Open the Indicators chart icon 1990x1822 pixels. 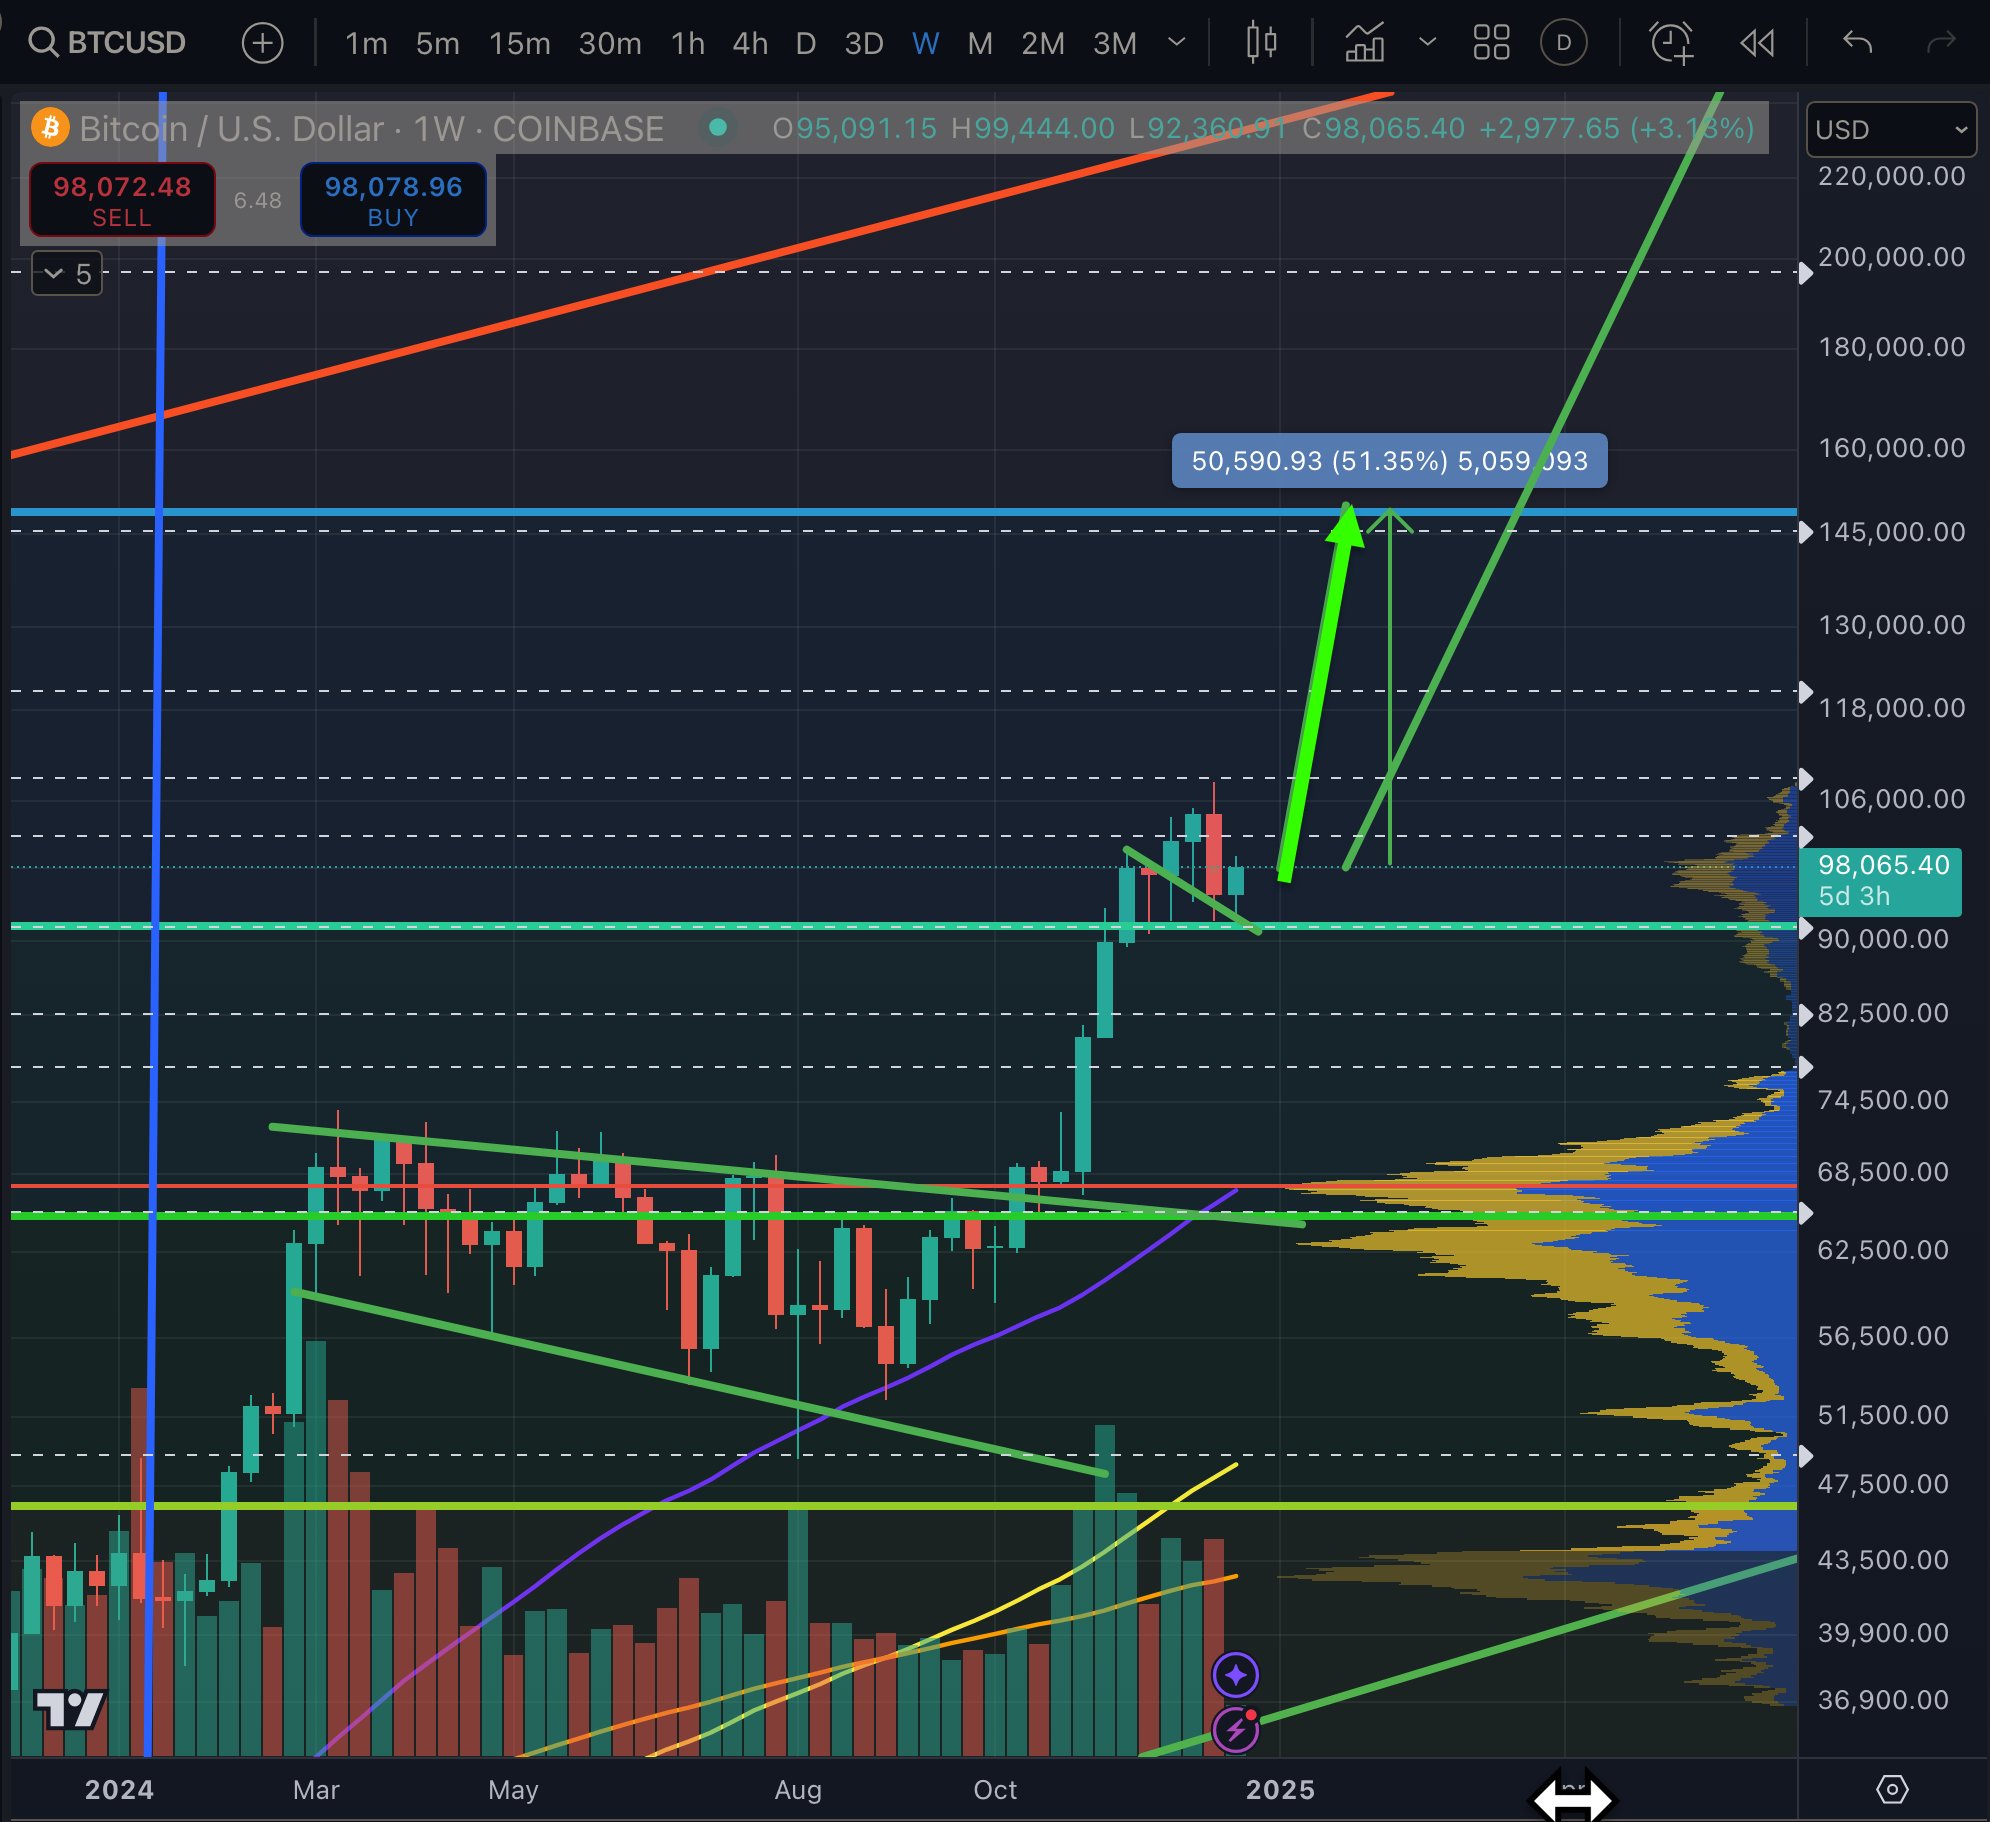pyautogui.click(x=1364, y=42)
